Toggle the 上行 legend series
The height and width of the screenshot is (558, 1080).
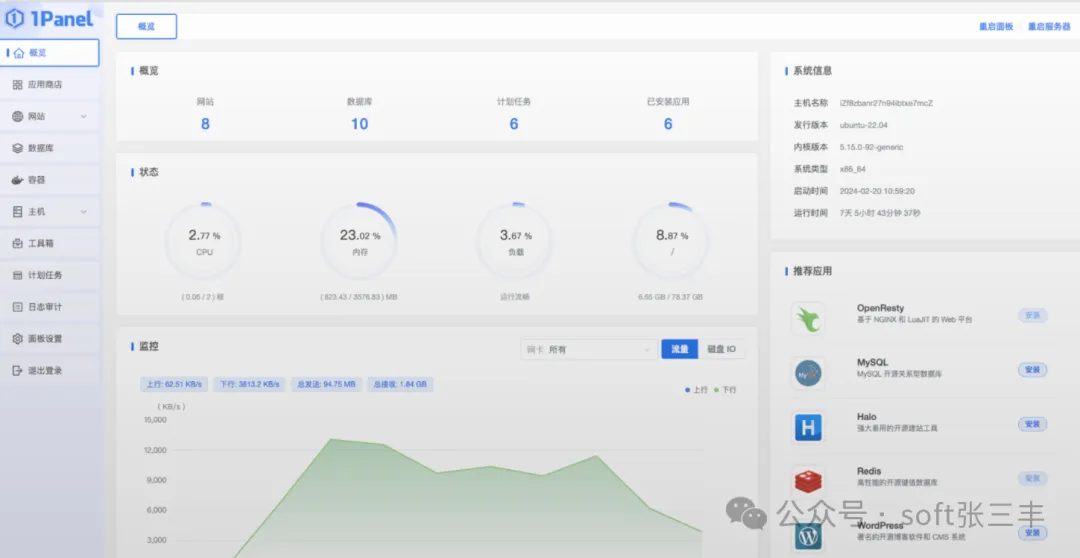coord(696,390)
